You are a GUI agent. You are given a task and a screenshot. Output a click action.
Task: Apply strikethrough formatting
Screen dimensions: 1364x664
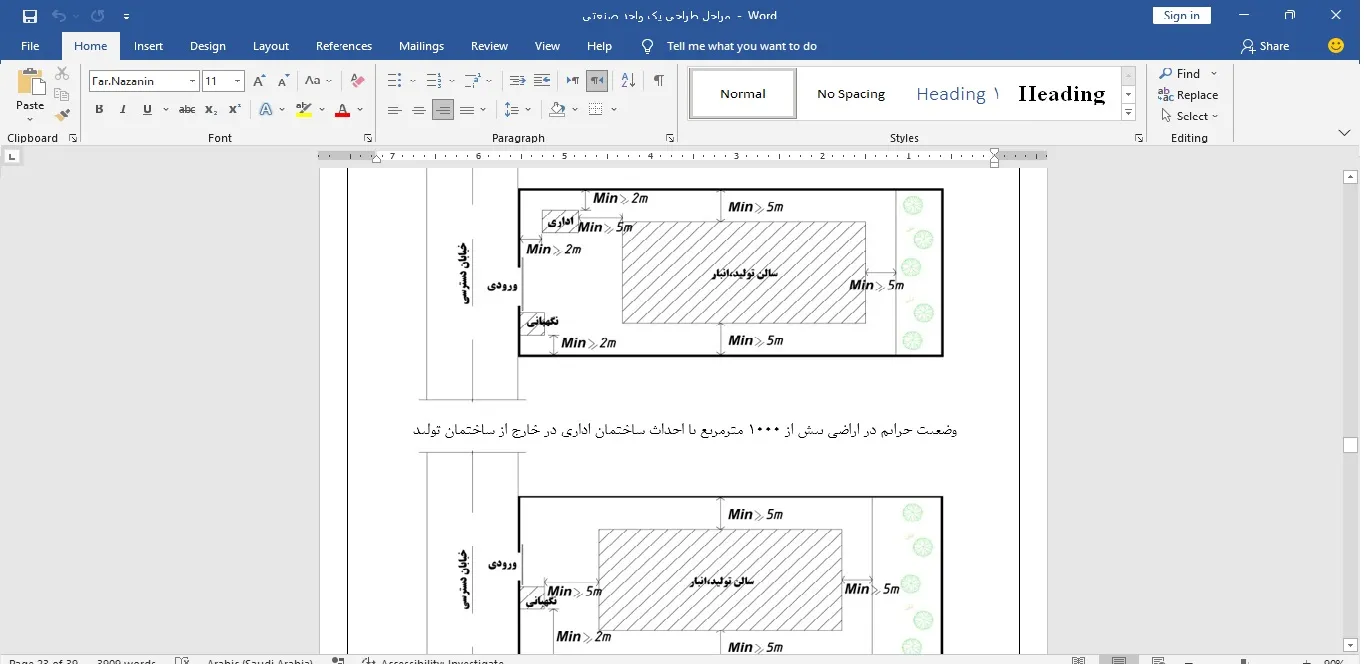click(x=187, y=110)
